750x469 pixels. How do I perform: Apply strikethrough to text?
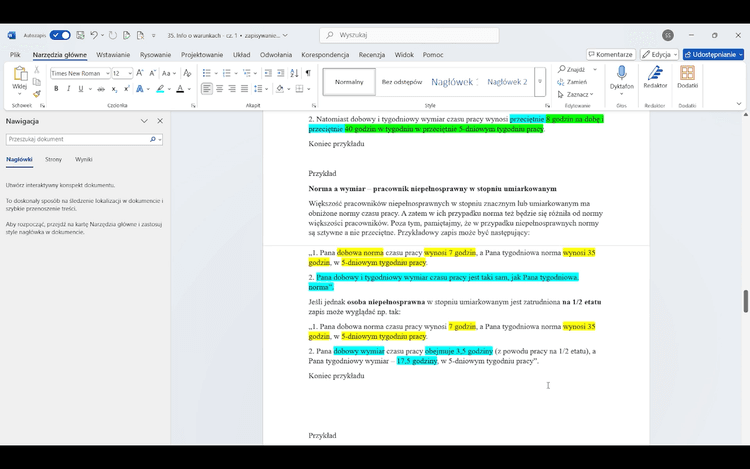99,89
